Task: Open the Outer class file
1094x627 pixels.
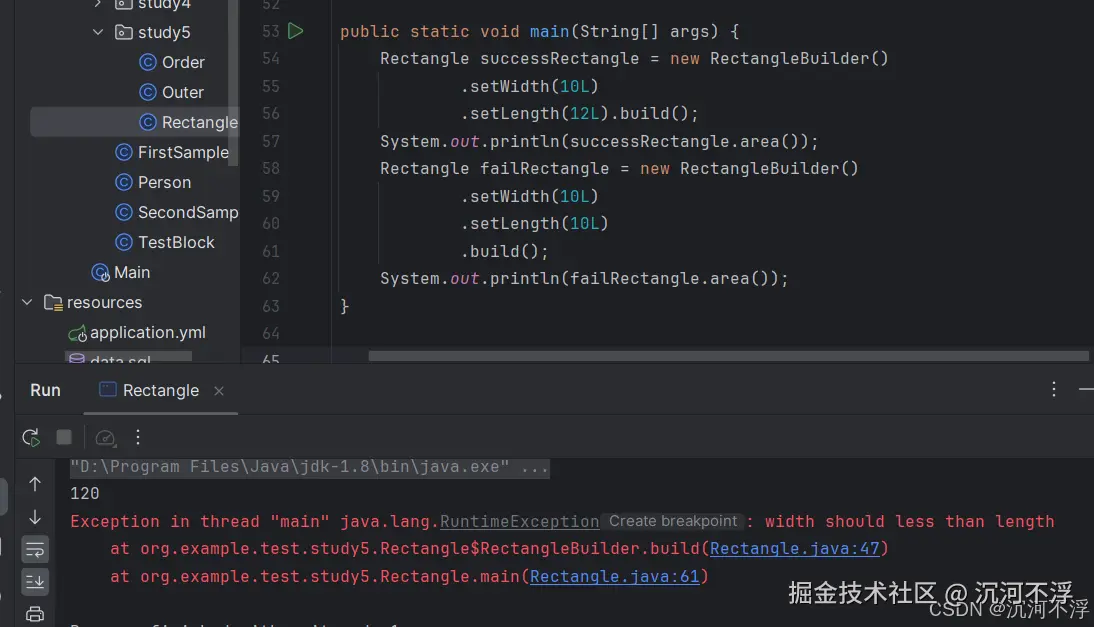Action: click(x=172, y=92)
